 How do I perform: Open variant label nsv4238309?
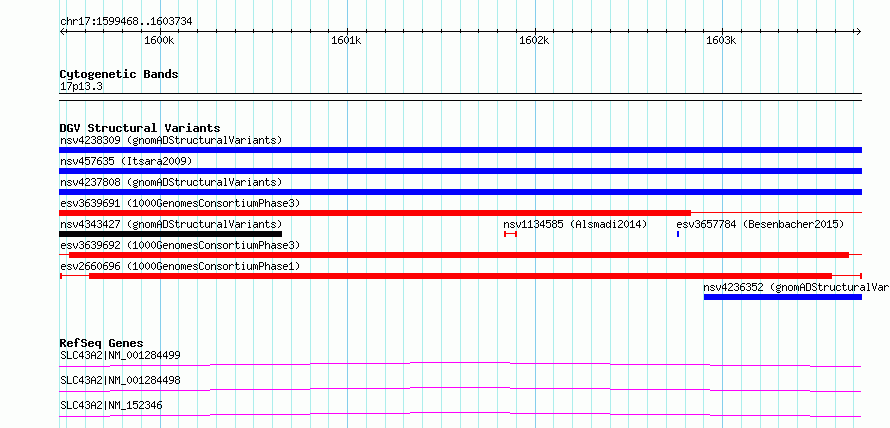(171, 140)
